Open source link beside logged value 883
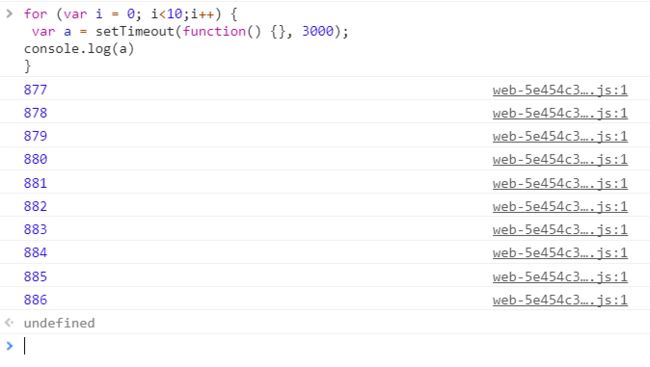650x367 pixels. coord(560,230)
